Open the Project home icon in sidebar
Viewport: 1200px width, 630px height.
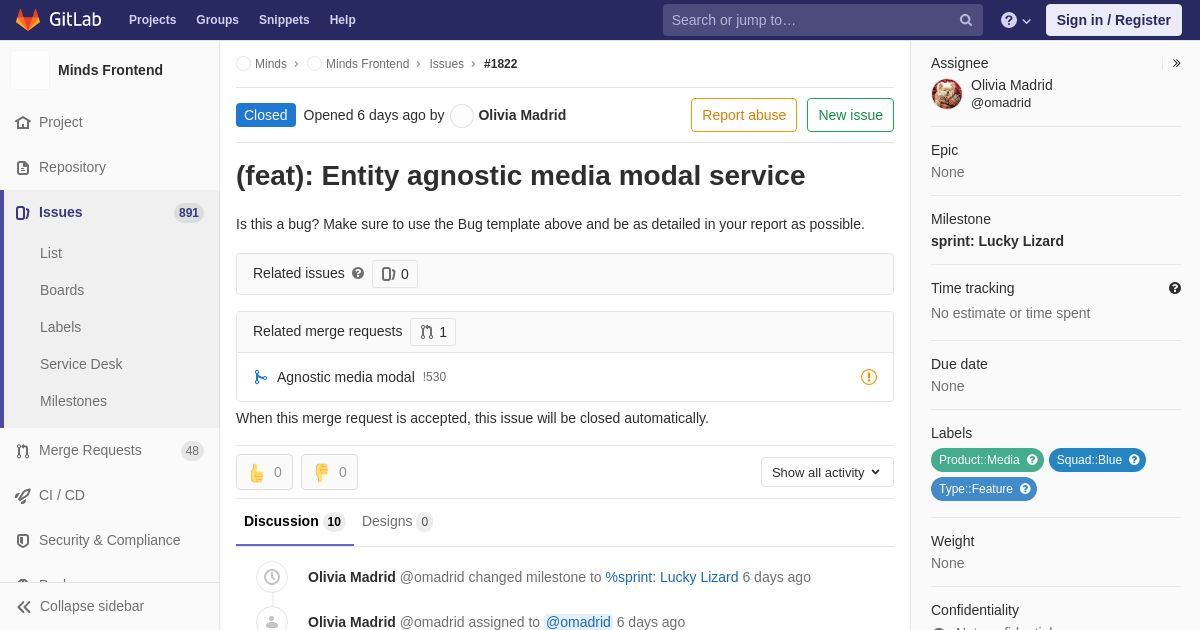pos(23,122)
